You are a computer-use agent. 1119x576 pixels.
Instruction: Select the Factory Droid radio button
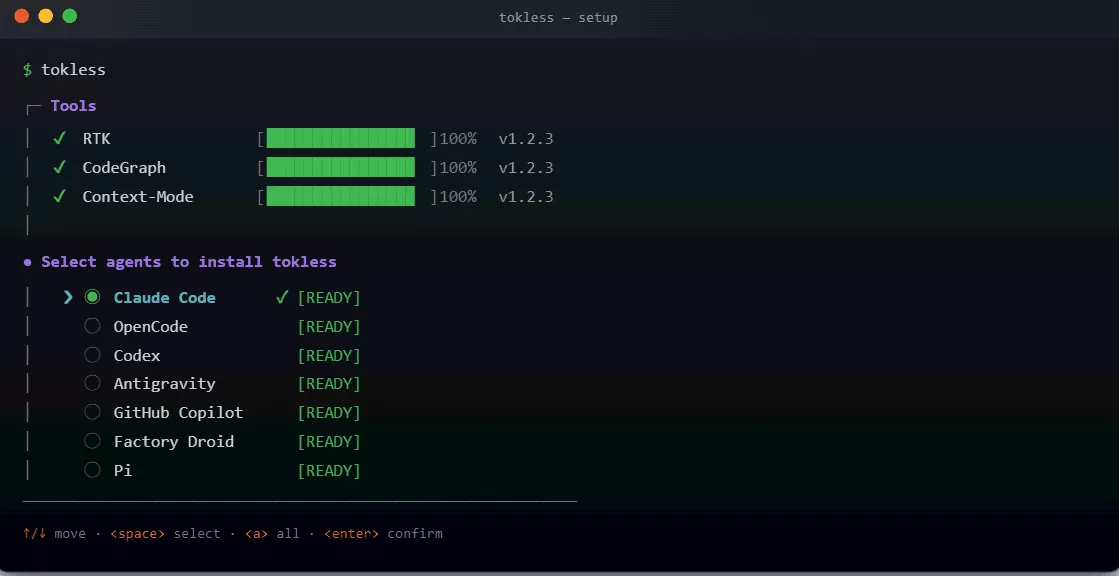(x=92, y=441)
